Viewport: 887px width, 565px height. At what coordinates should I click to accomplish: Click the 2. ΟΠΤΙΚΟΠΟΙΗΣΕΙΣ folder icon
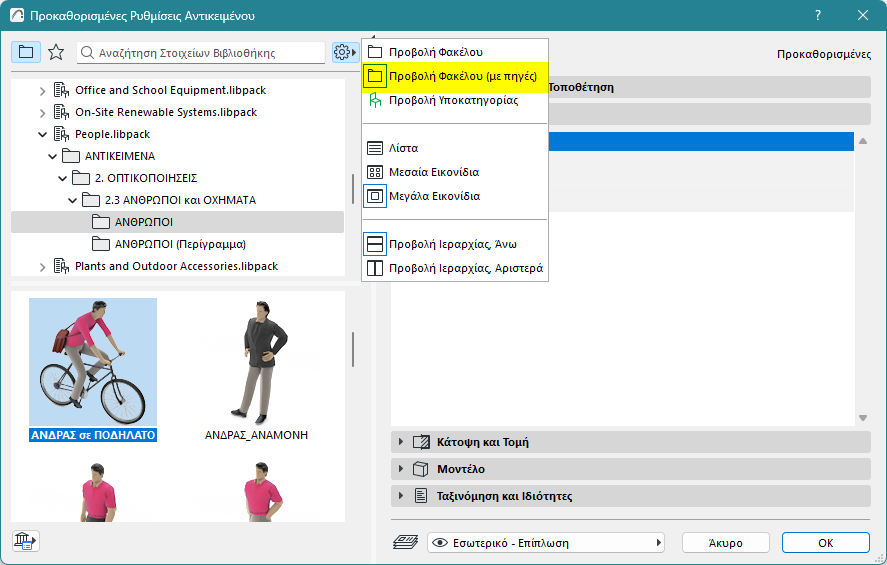coord(81,178)
